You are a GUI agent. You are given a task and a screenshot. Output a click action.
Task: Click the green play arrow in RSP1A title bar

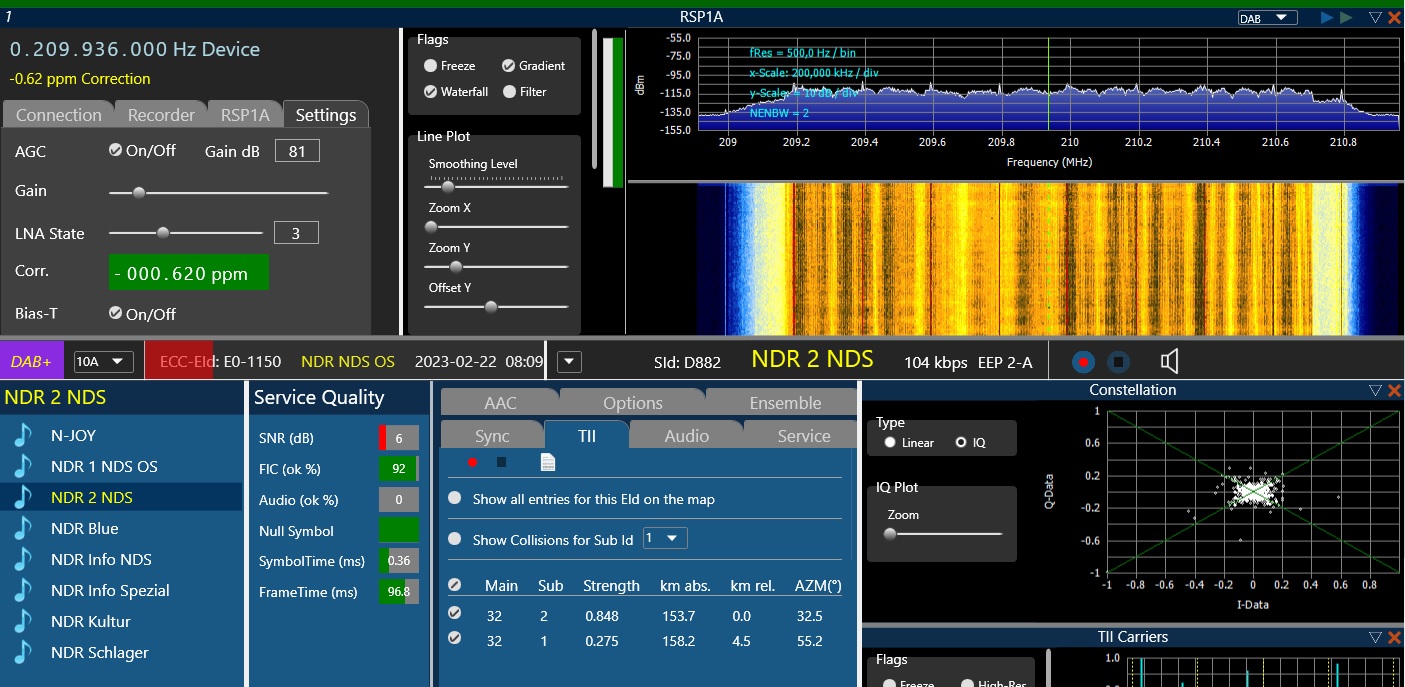pos(1346,17)
